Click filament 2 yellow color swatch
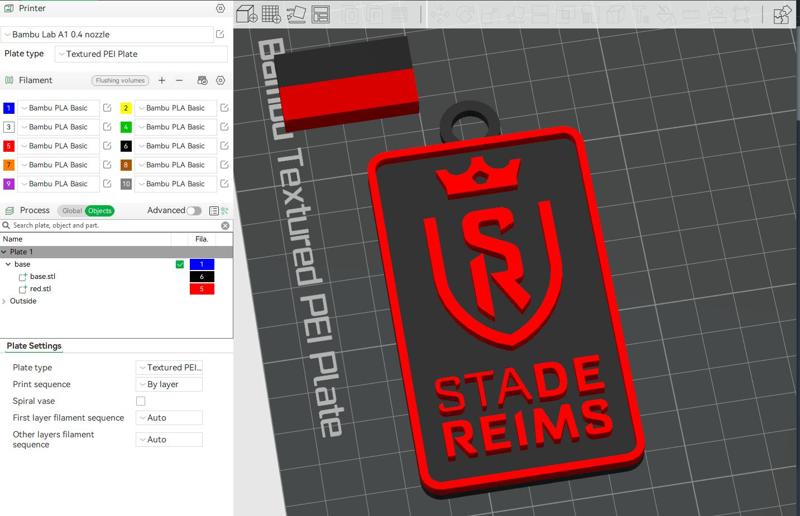The height and width of the screenshot is (516, 800). tap(126, 108)
